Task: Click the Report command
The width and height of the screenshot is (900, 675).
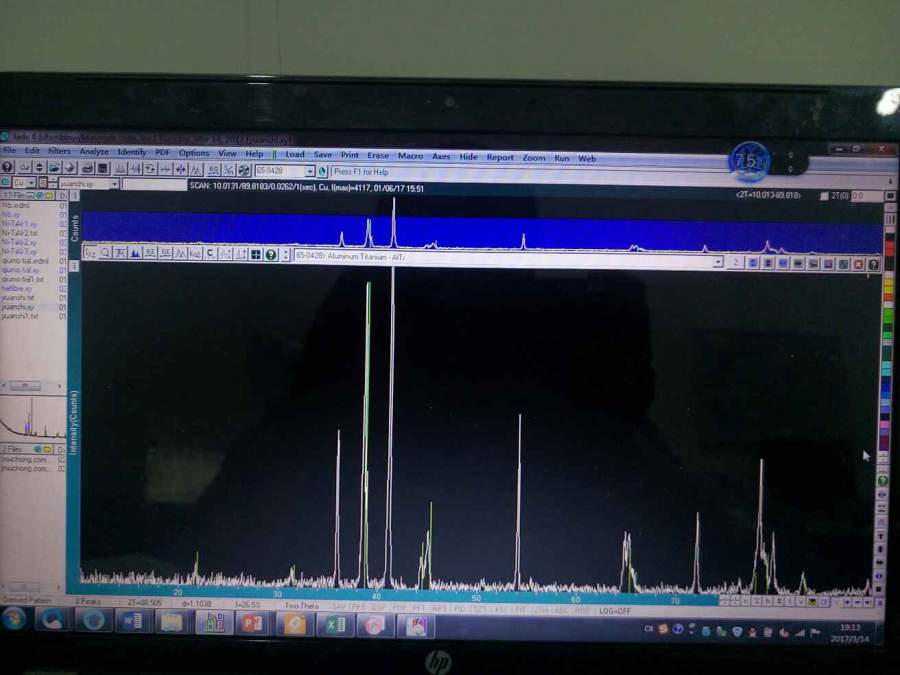Action: [500, 157]
